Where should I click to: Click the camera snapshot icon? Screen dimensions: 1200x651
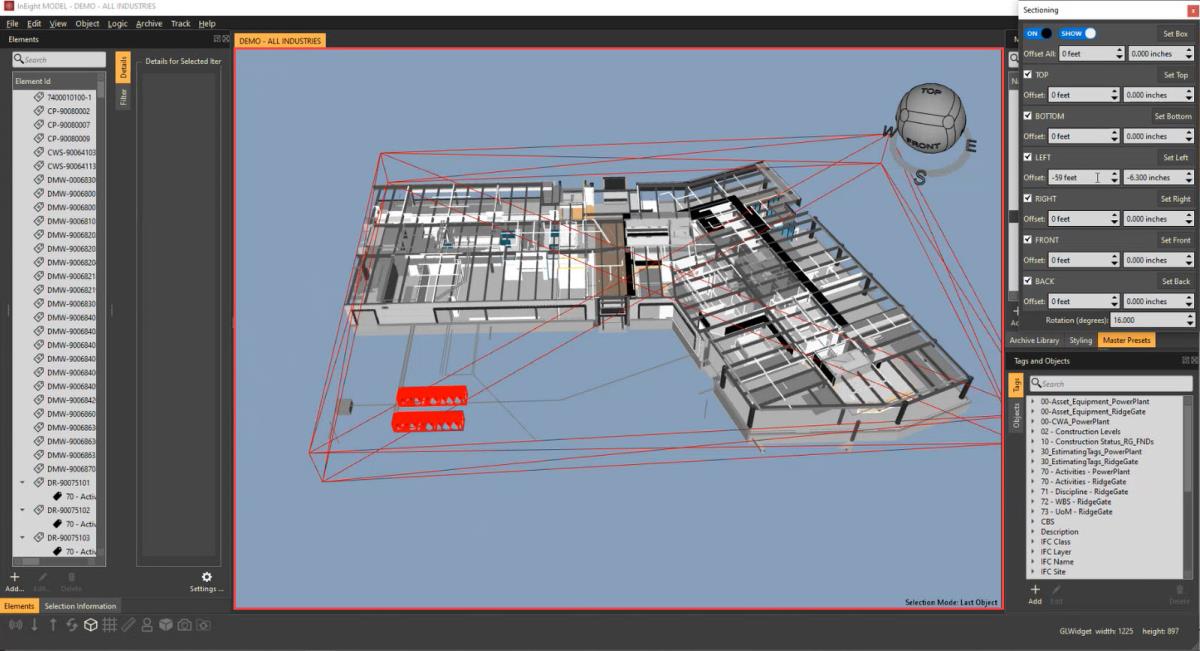click(x=184, y=625)
